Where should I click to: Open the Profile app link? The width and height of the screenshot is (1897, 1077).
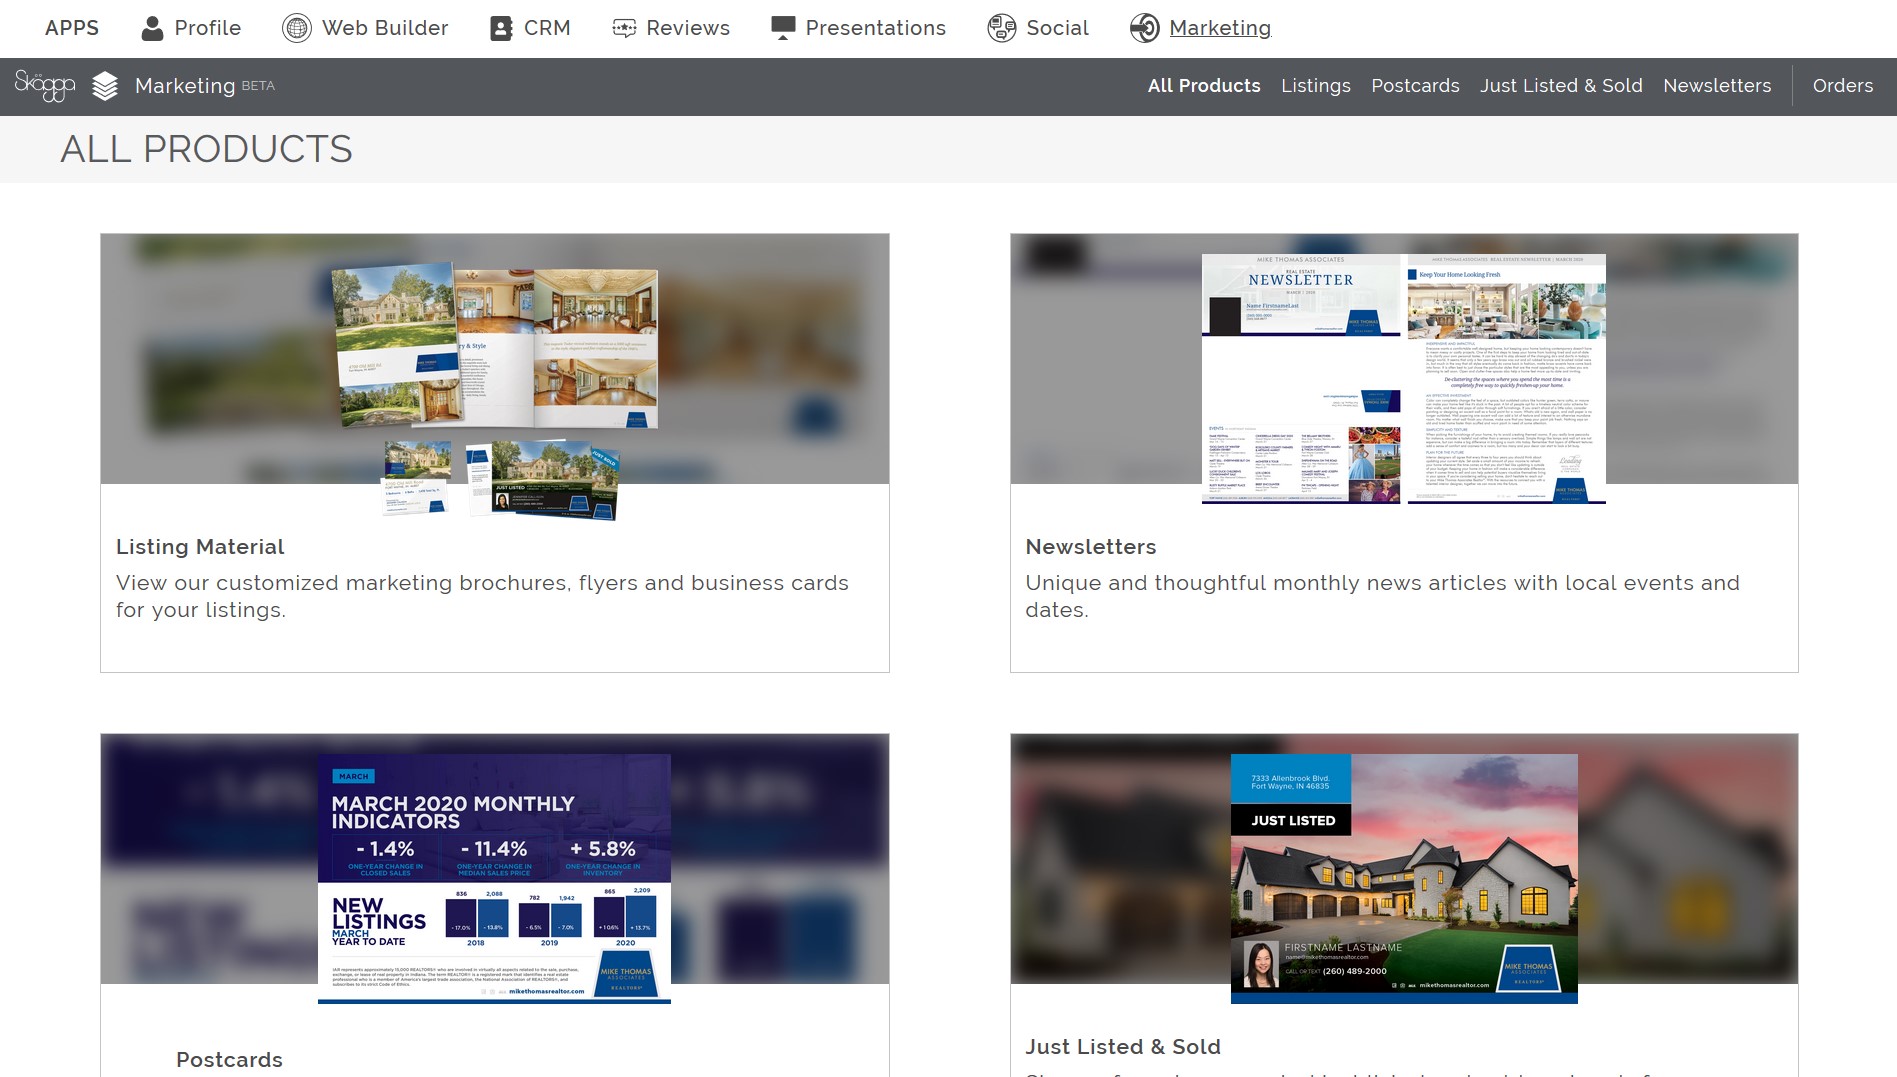pyautogui.click(x=208, y=28)
